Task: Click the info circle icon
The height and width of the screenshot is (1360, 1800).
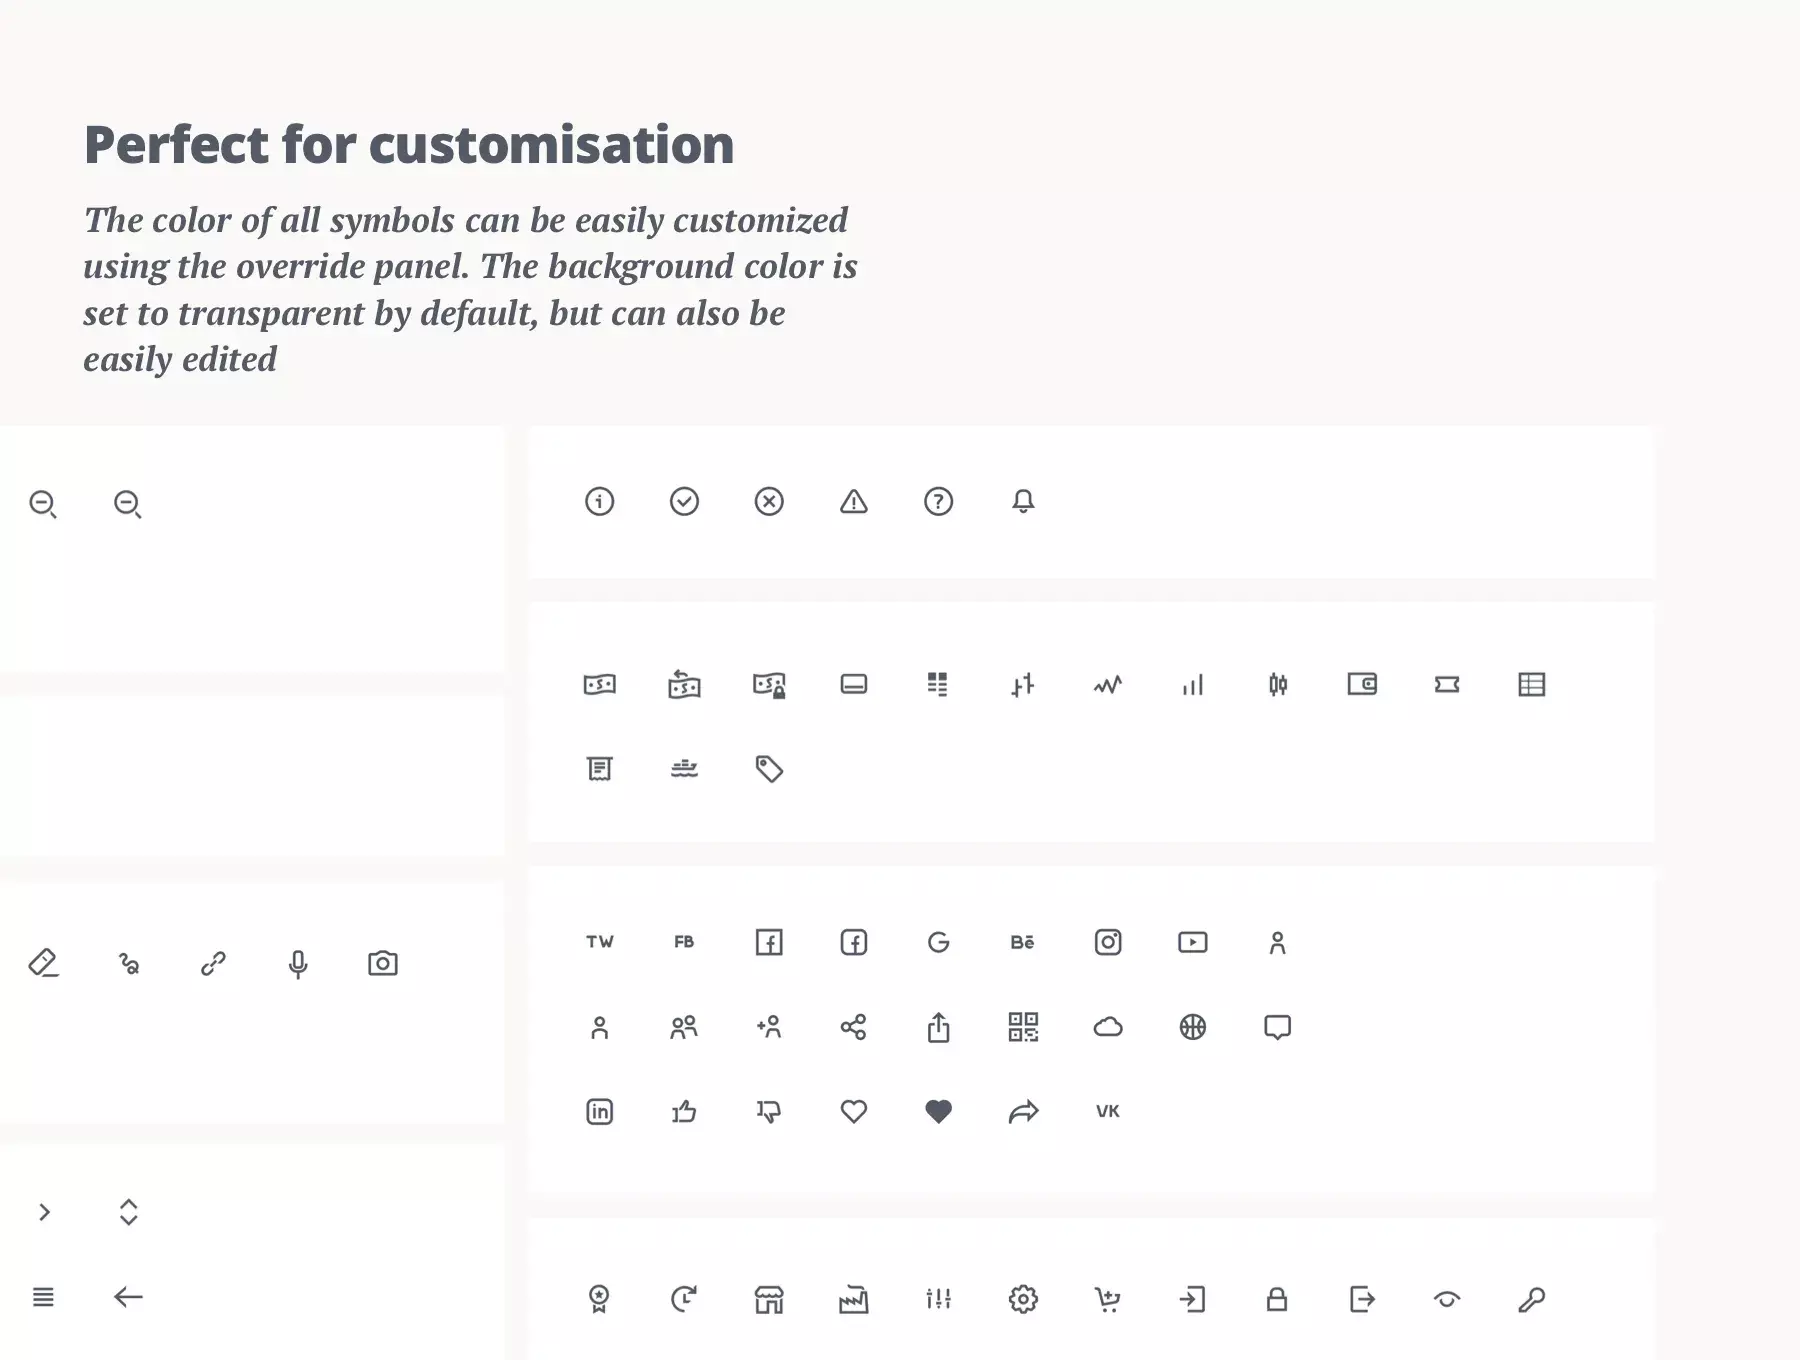Action: 599,501
